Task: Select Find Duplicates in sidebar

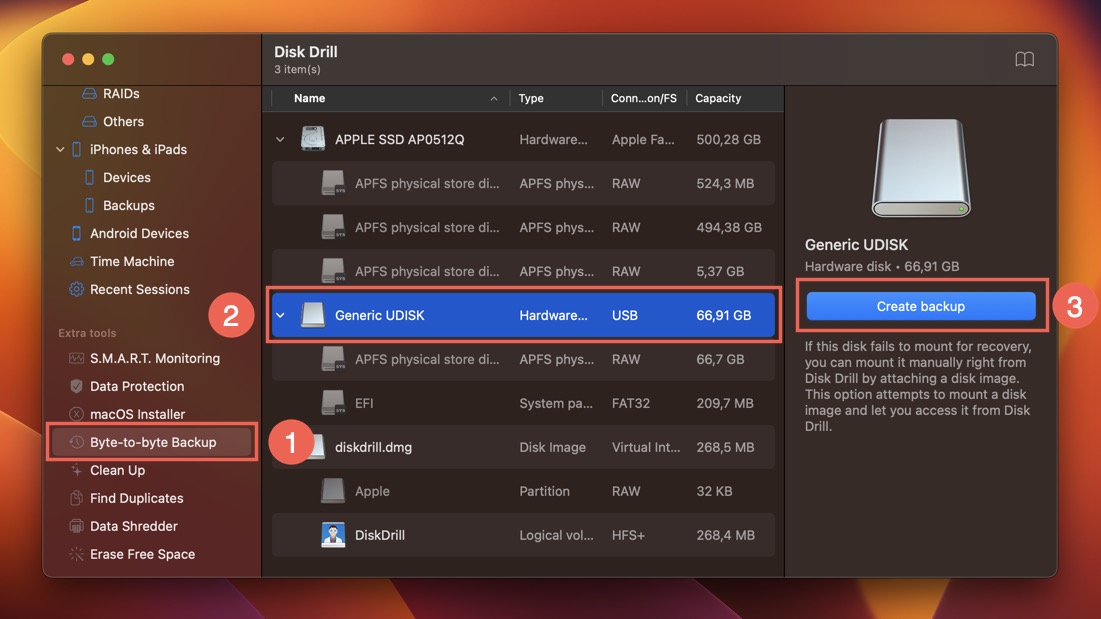Action: click(x=136, y=498)
